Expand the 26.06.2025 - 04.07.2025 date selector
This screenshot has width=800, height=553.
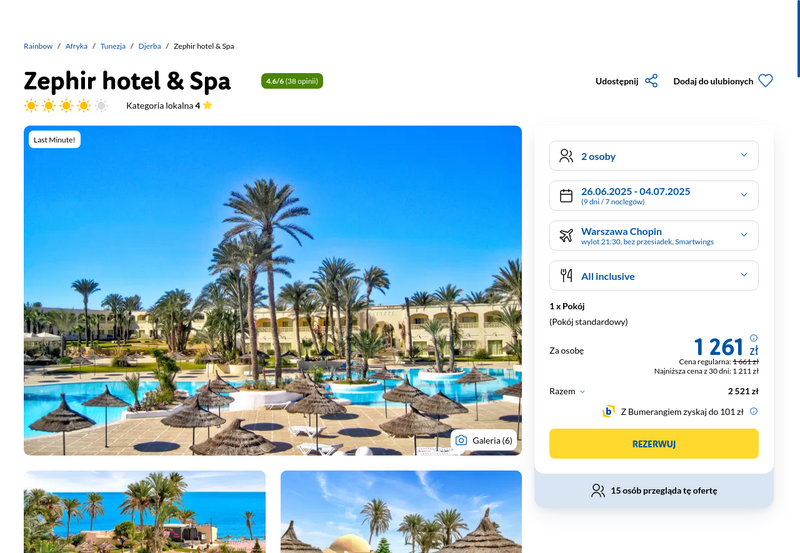pos(654,195)
